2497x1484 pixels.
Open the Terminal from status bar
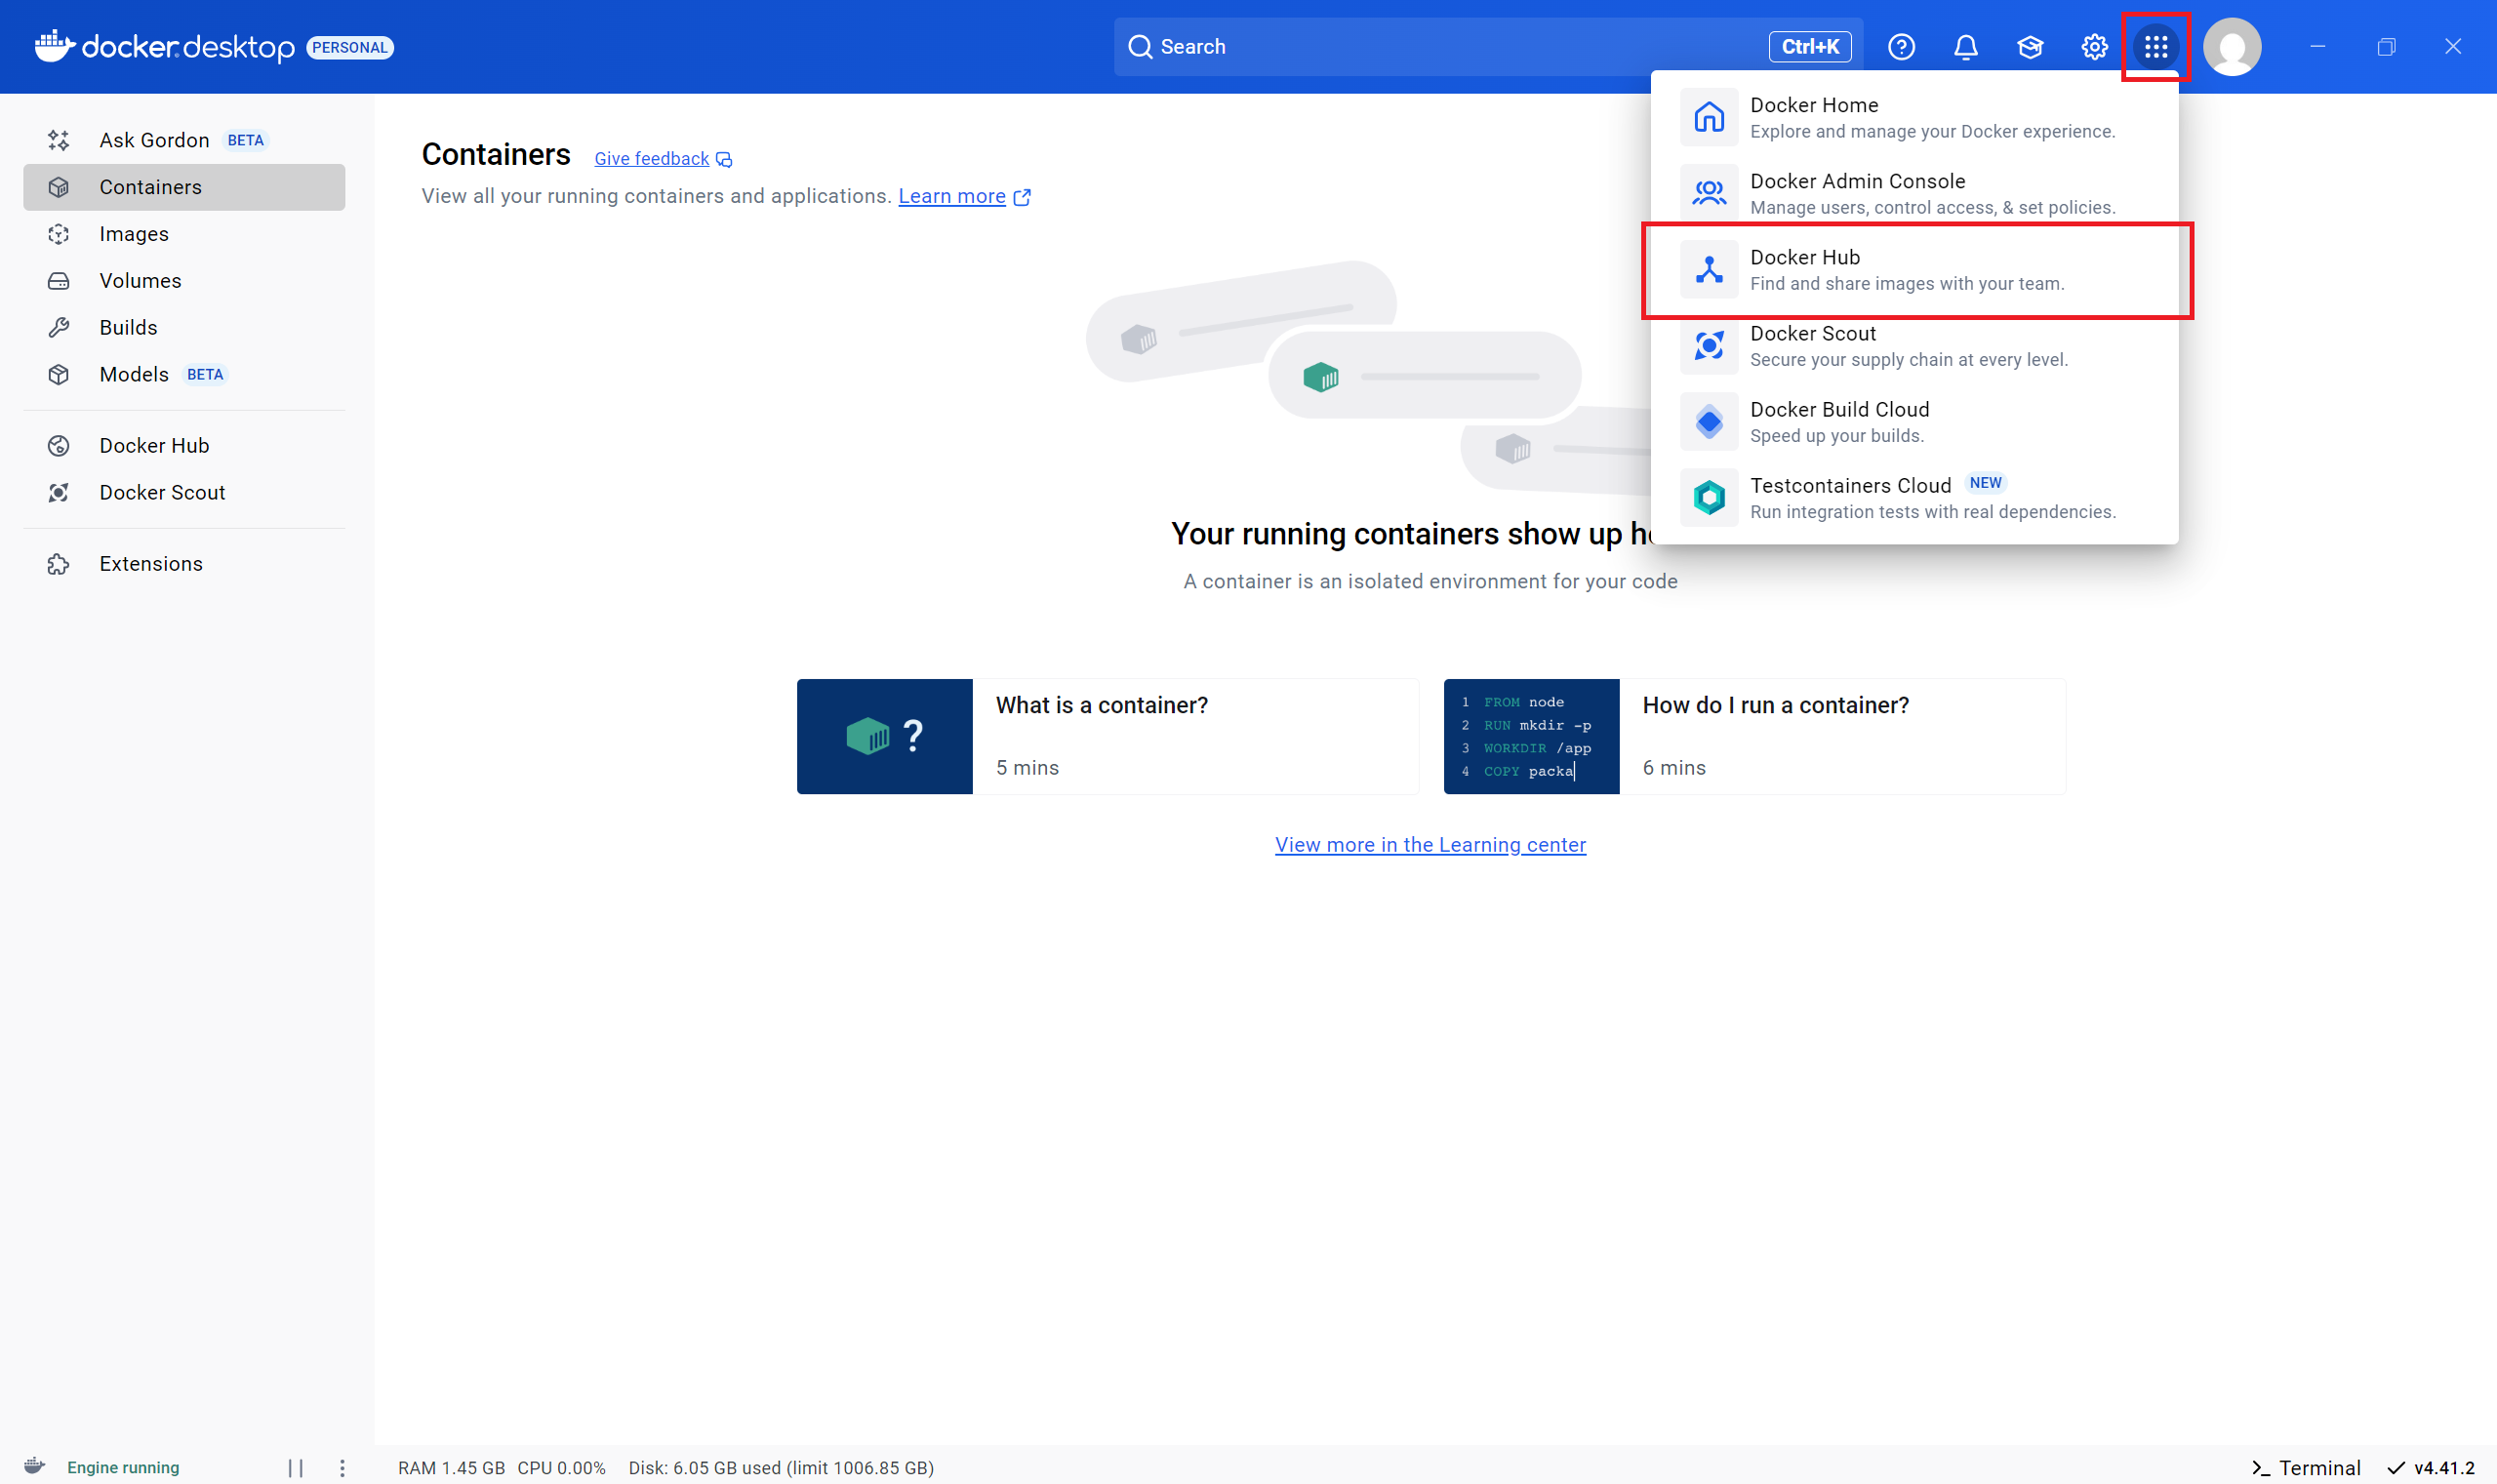(2305, 1467)
